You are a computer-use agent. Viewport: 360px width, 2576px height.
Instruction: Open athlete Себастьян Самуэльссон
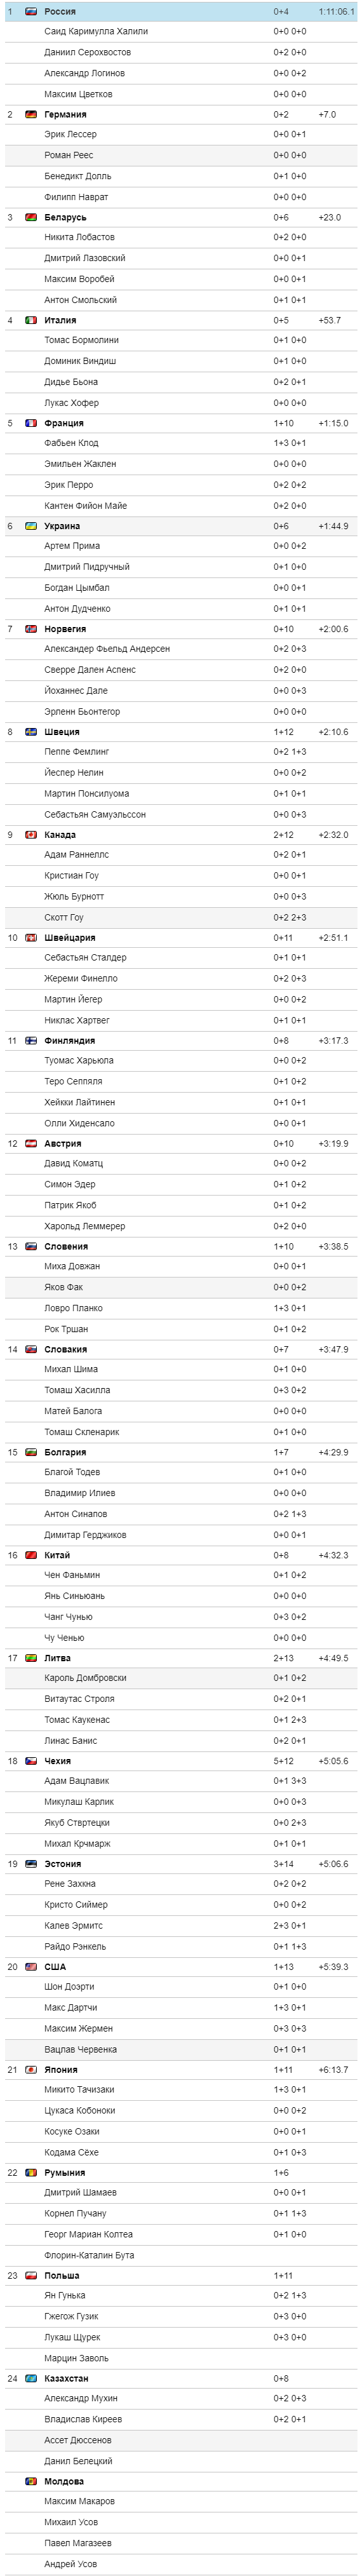[x=95, y=814]
